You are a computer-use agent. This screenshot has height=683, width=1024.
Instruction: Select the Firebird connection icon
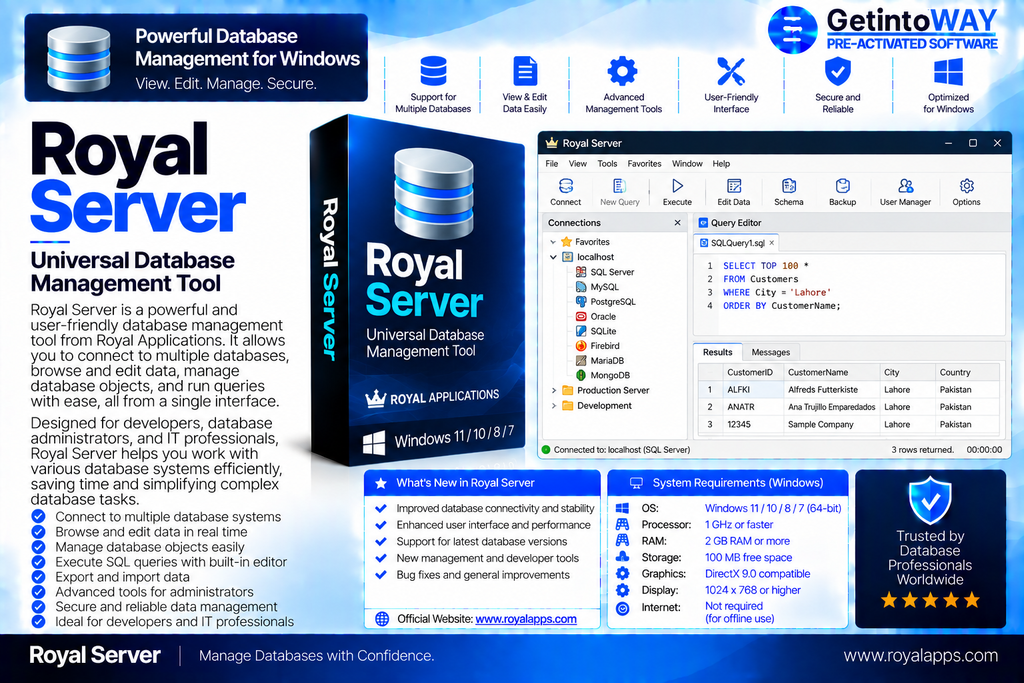[x=581, y=345]
